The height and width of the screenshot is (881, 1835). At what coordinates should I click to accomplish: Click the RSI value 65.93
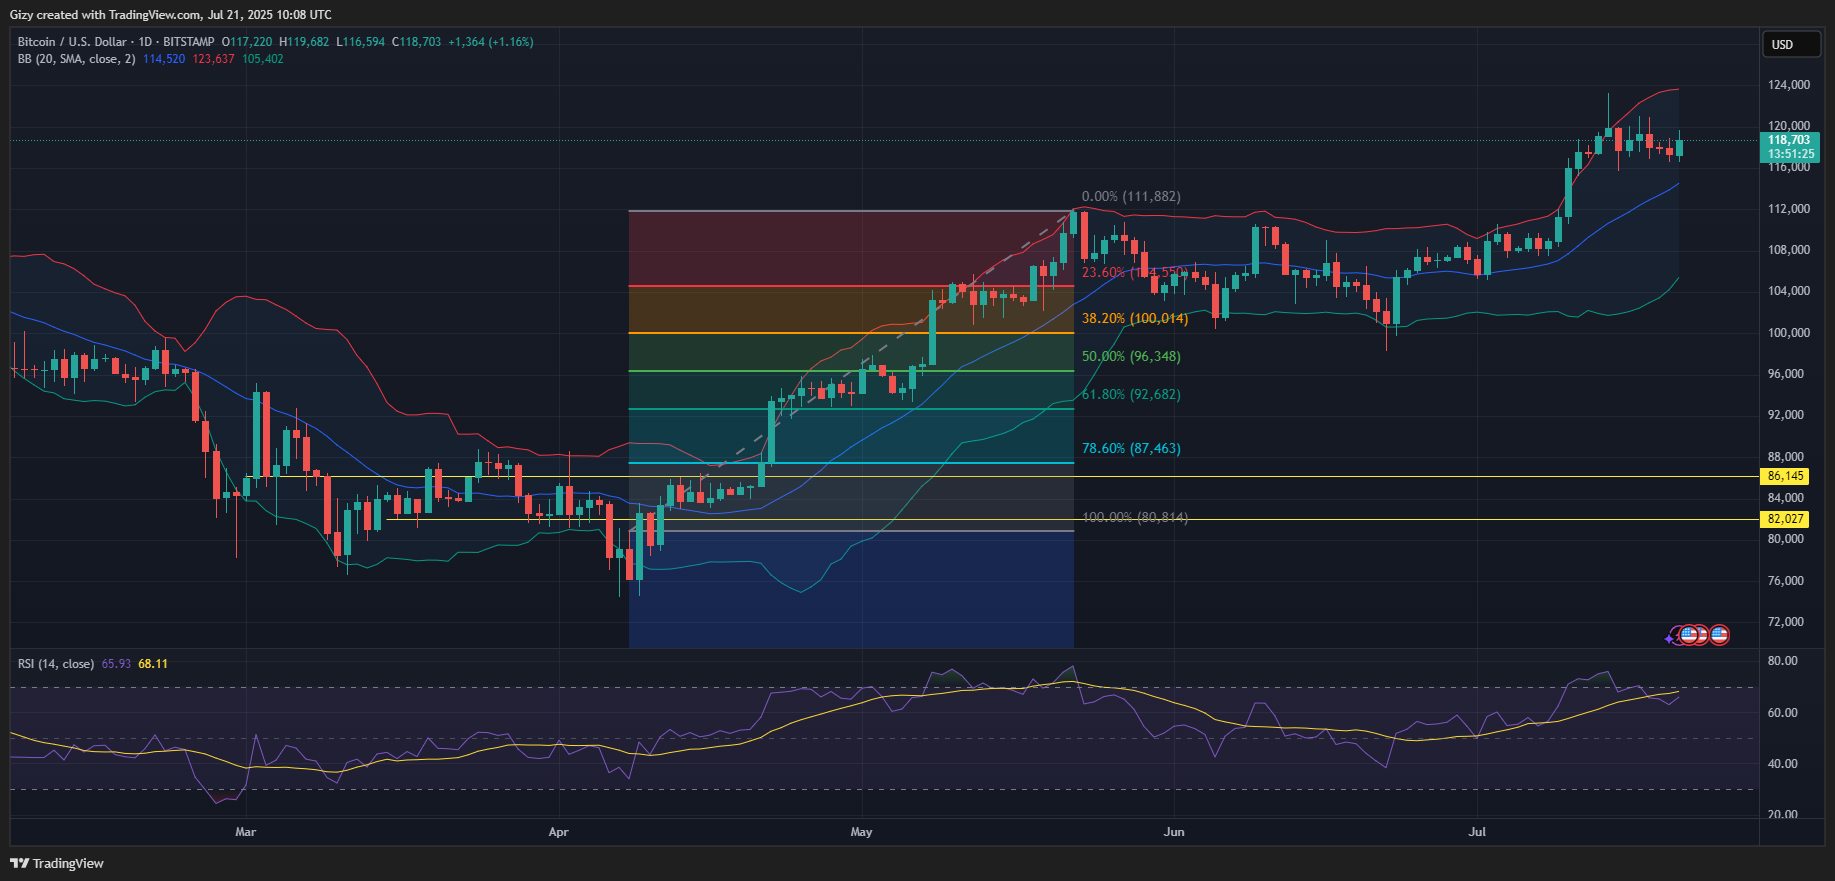[116, 664]
